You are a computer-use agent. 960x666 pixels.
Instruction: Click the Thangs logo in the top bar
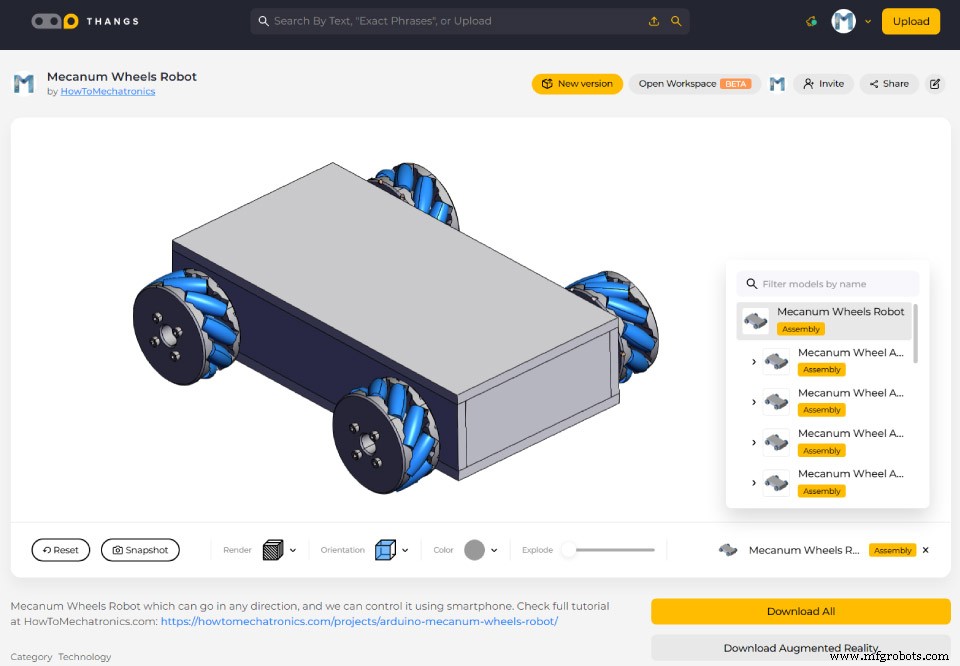click(85, 20)
